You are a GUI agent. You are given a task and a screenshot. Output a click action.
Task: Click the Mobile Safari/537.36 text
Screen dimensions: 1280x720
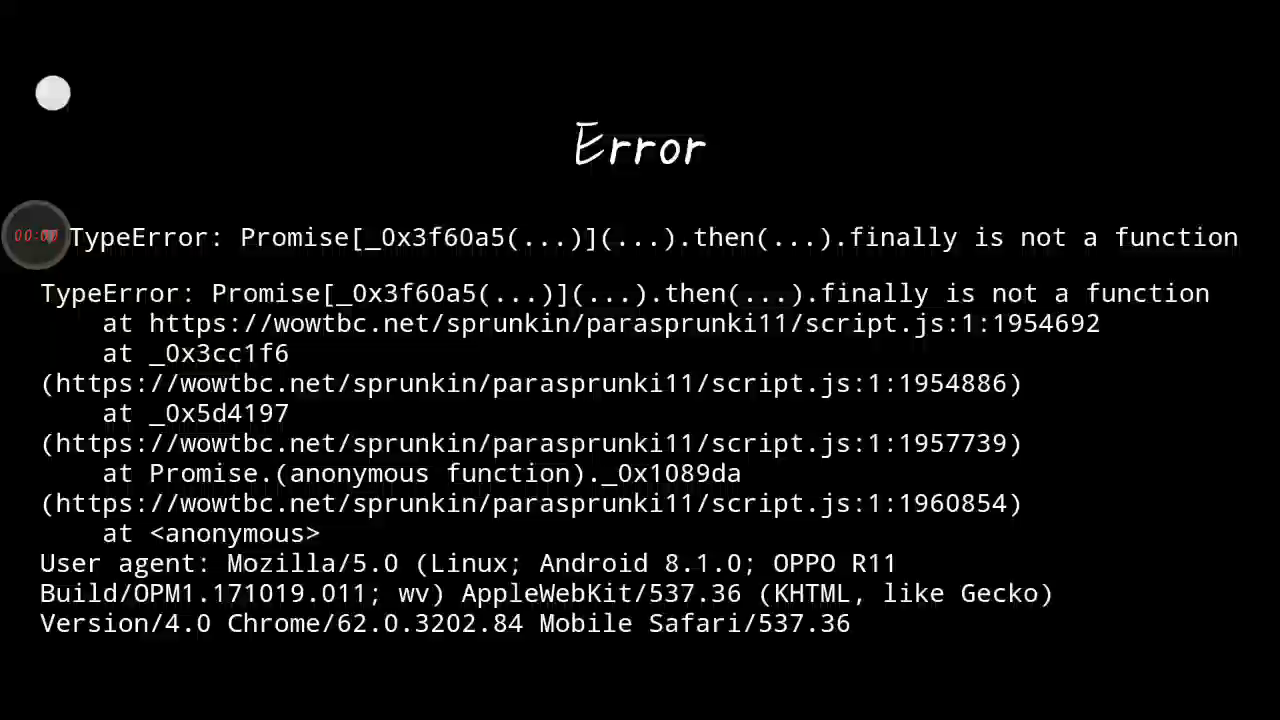[x=695, y=624]
